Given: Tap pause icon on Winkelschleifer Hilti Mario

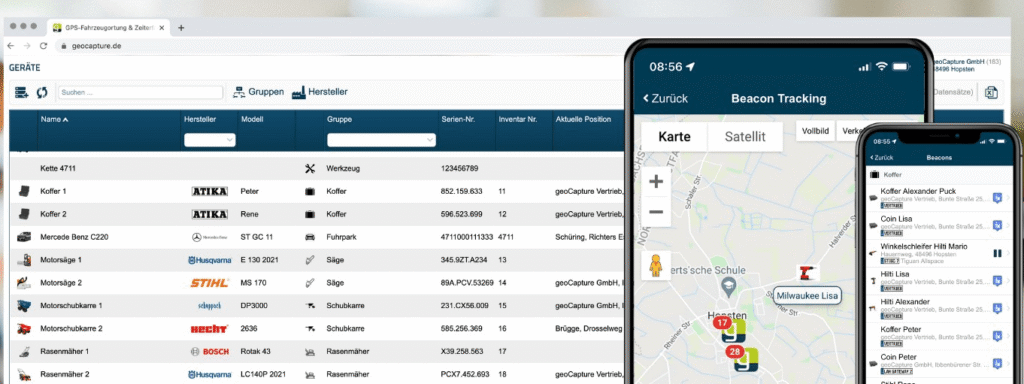Looking at the screenshot, I should (997, 253).
